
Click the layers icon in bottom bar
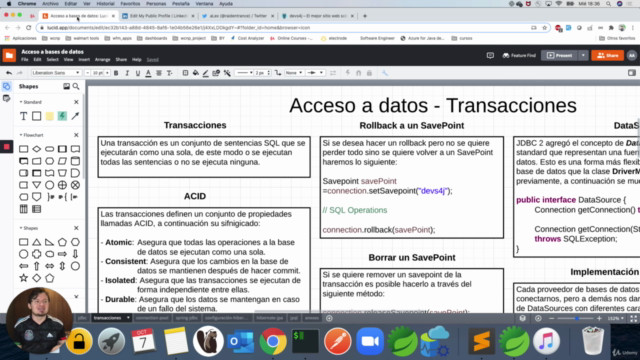tap(522, 318)
